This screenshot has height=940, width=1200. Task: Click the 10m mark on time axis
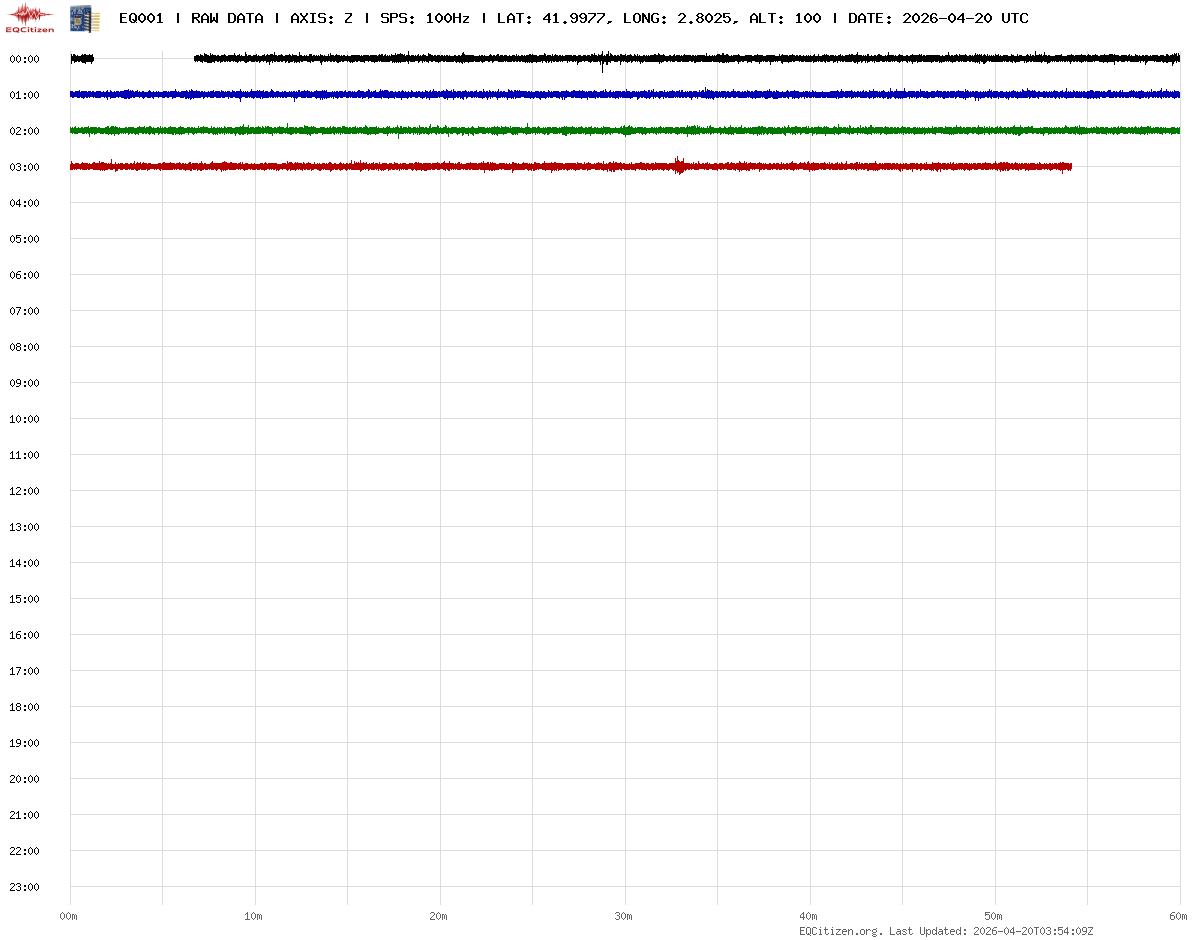click(254, 916)
